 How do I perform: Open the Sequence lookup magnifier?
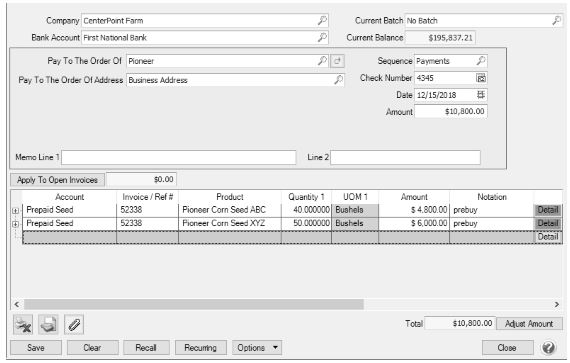coord(481,61)
